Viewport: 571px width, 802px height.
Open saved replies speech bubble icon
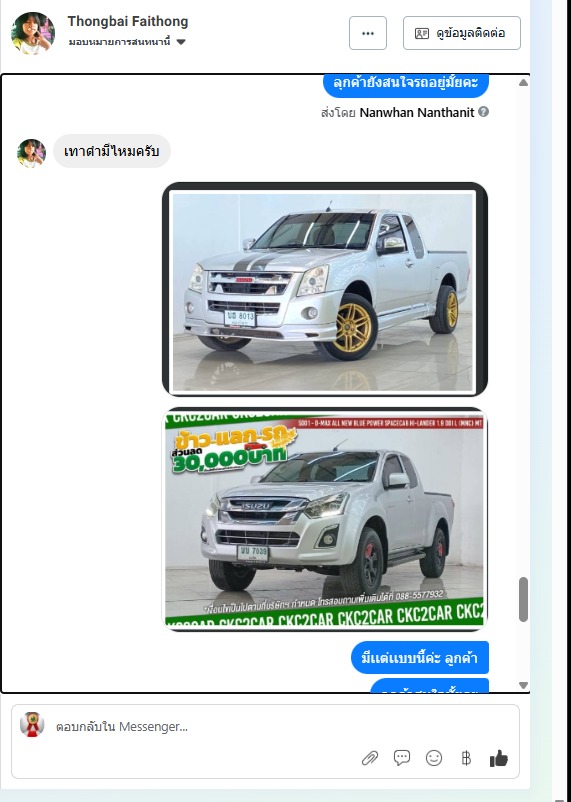[x=402, y=758]
